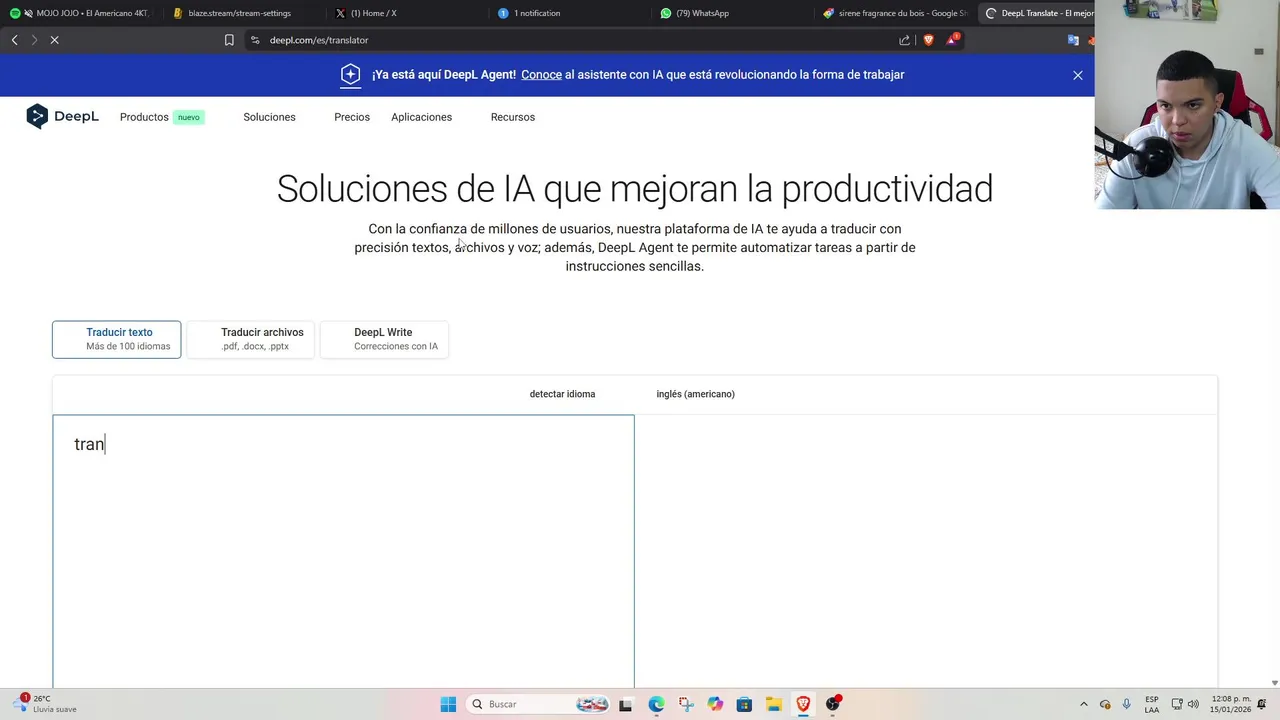Click the Brave Rewards triangle icon

click(x=952, y=40)
